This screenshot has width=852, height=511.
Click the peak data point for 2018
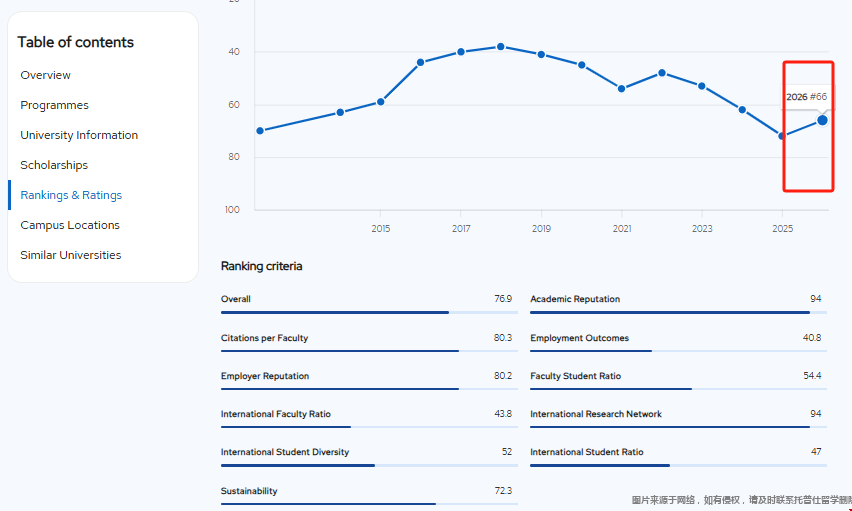[x=501, y=47]
